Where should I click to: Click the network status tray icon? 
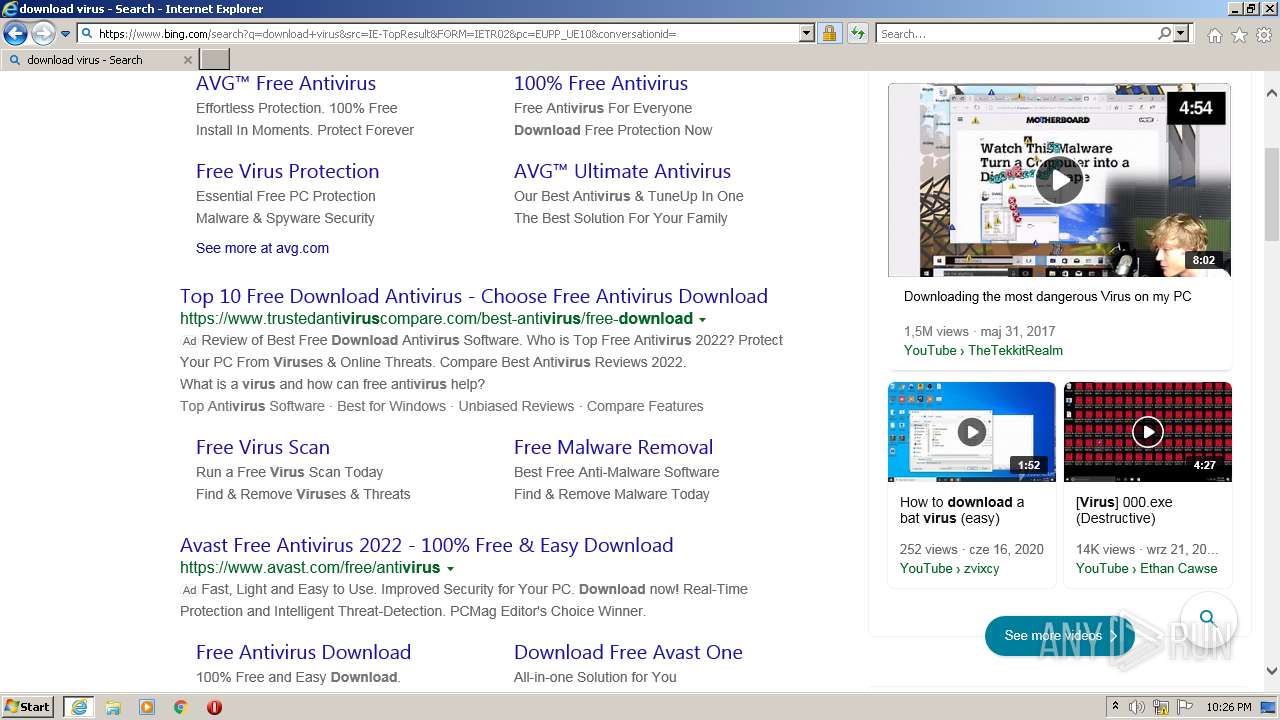(1161, 707)
